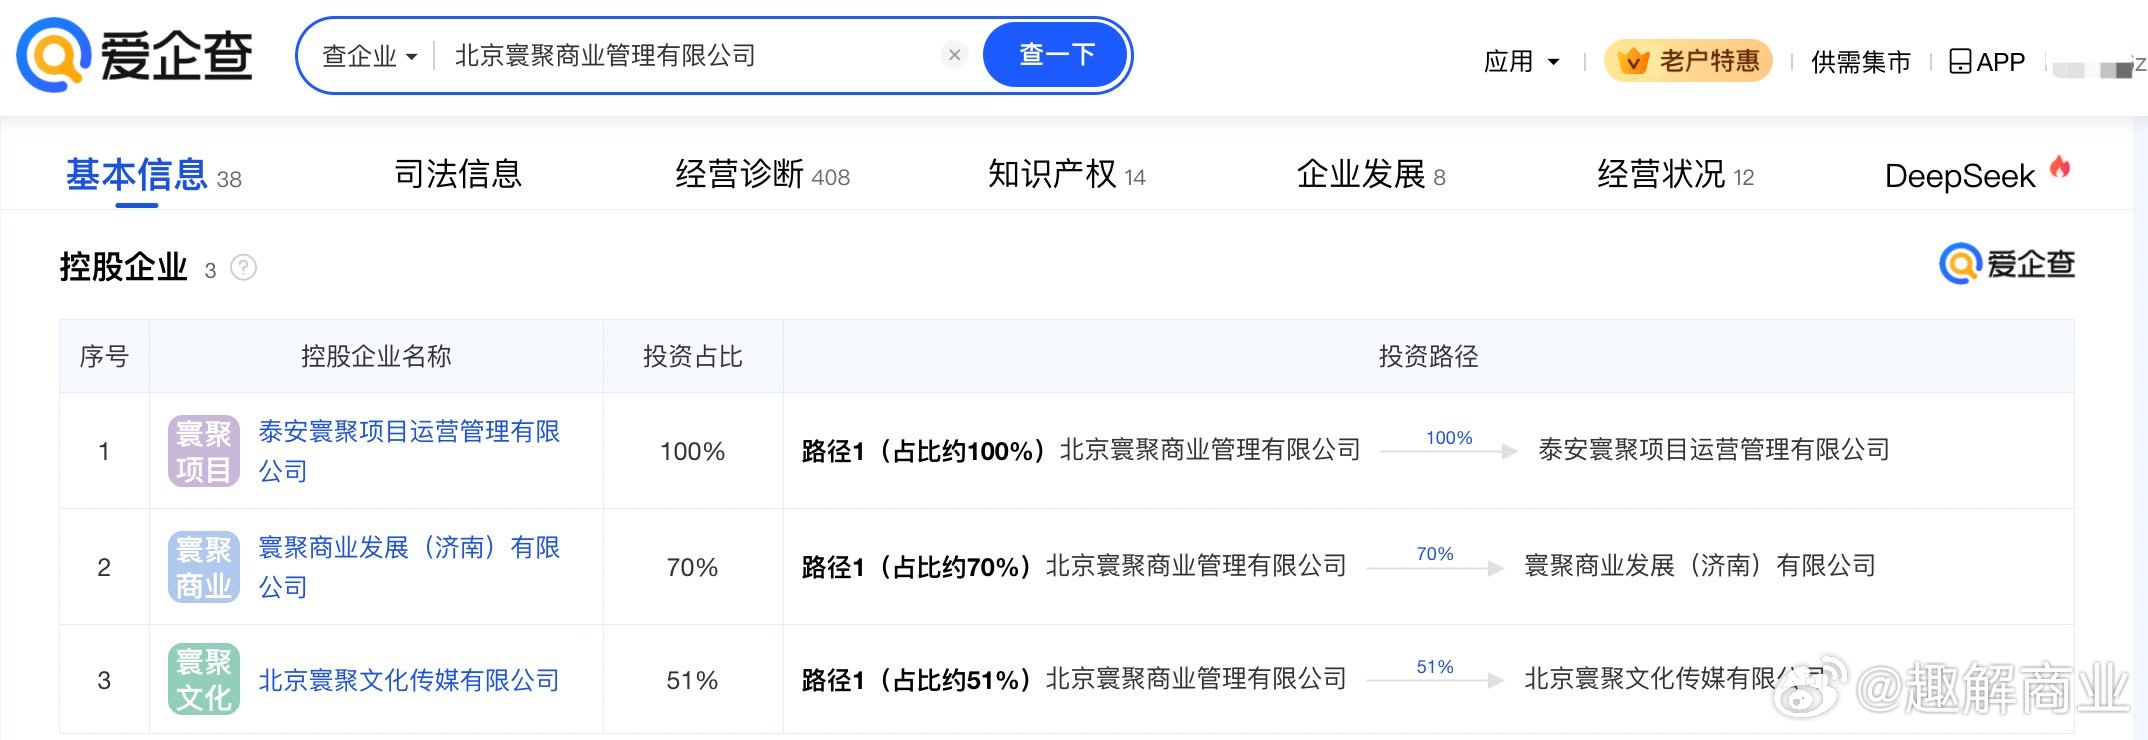Screen dimensions: 2148x740
Task: Open the 经营状况 tab
Action: [1675, 175]
